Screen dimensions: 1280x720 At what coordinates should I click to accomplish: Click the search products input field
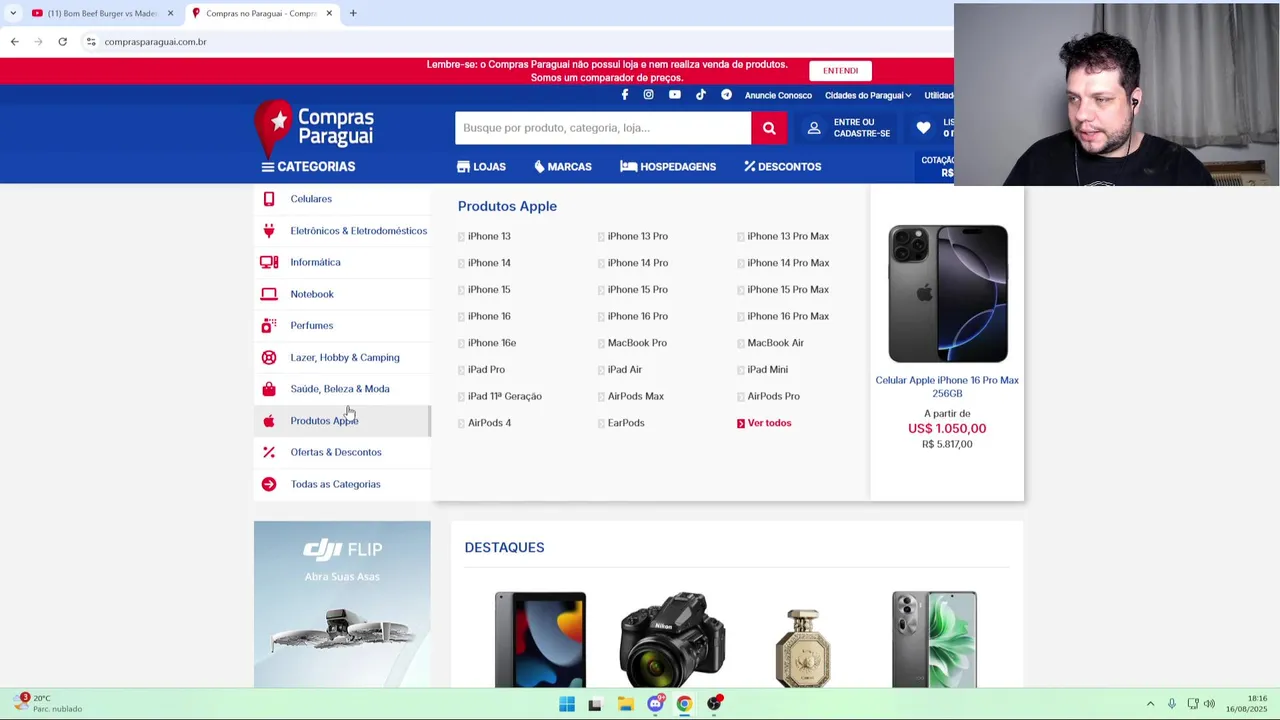tap(603, 128)
